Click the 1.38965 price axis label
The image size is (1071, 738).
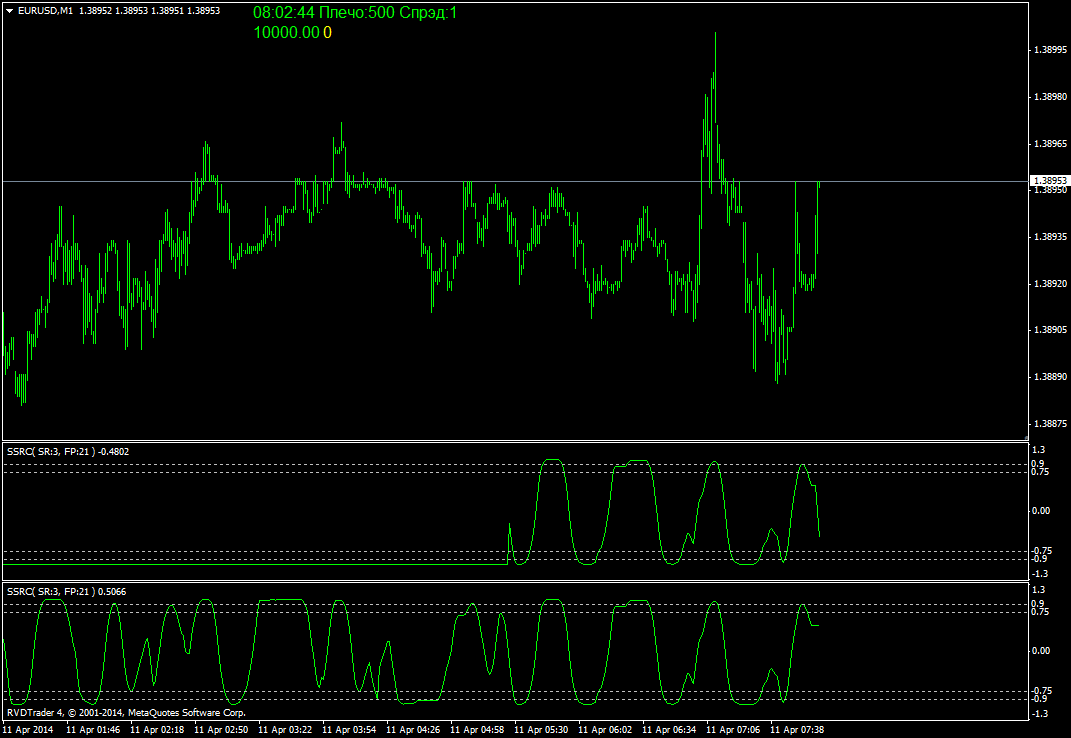1050,144
